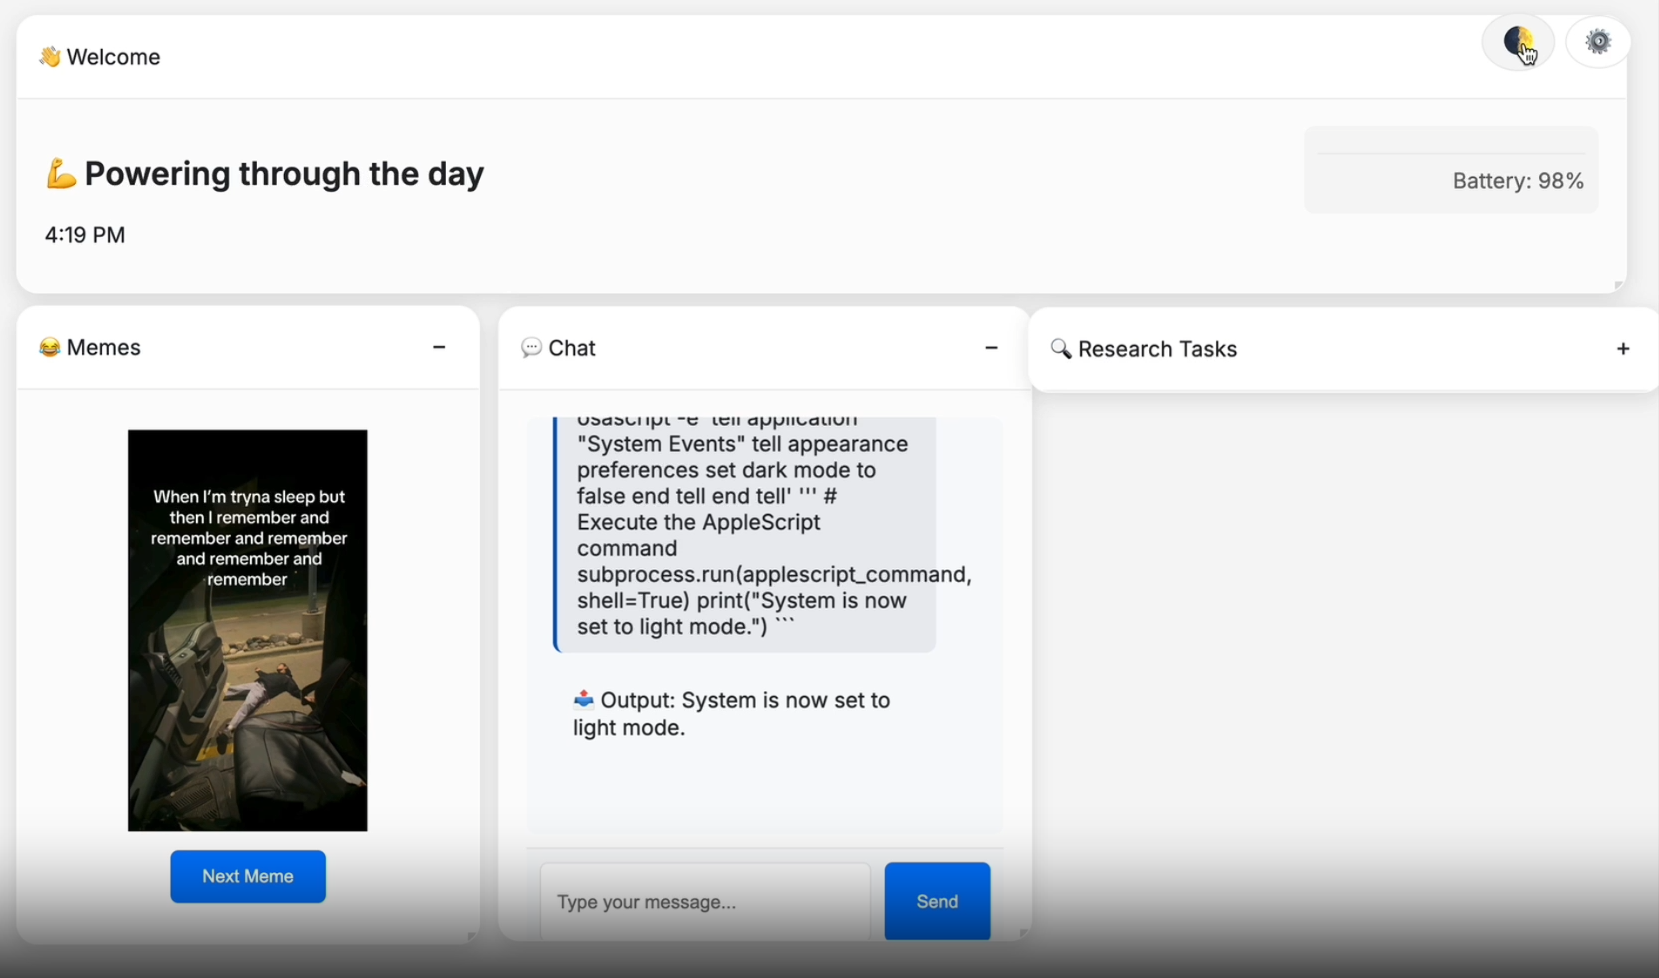This screenshot has height=978, width=1659.
Task: Click the speech bubble Chat icon
Action: pos(532,348)
